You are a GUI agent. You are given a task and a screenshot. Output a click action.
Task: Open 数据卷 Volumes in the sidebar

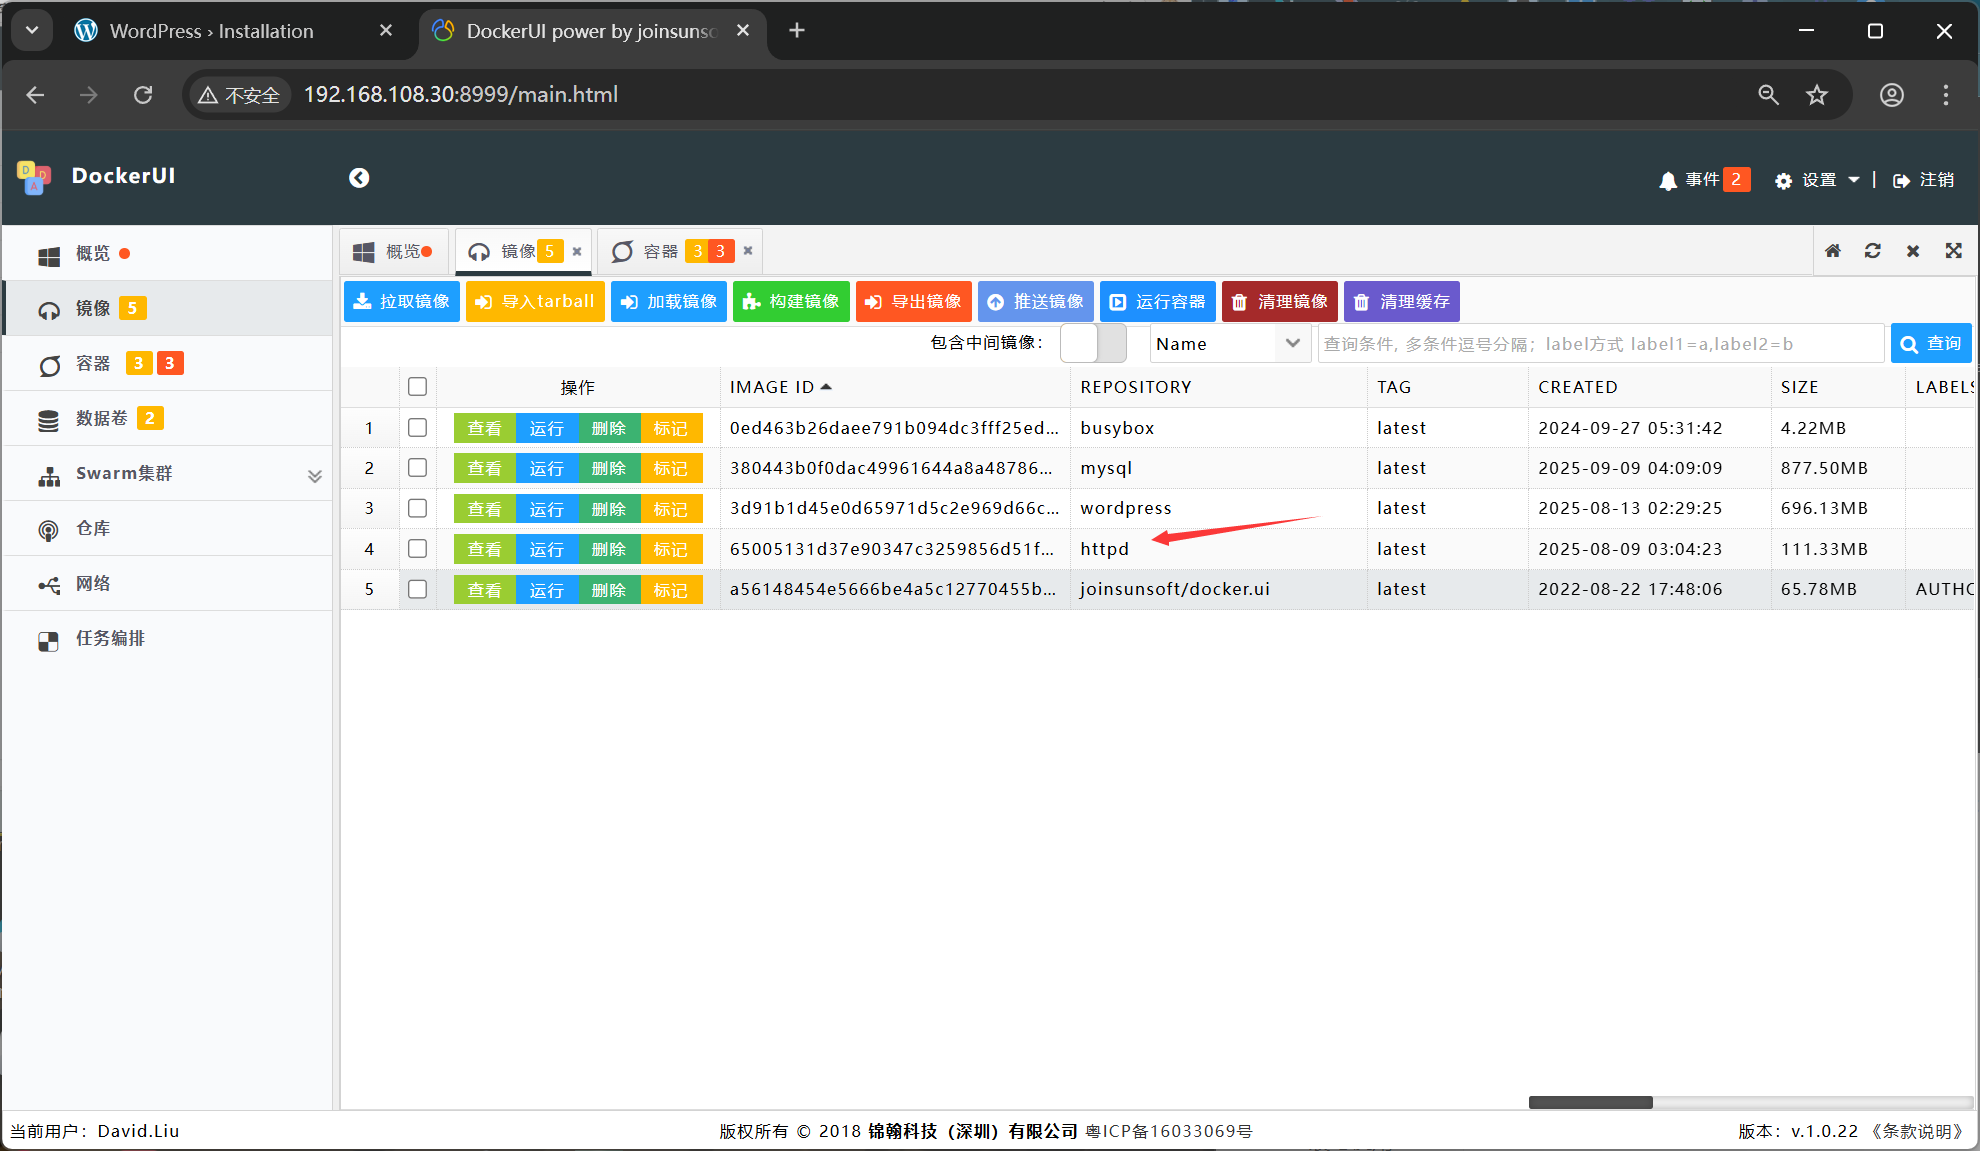(168, 418)
